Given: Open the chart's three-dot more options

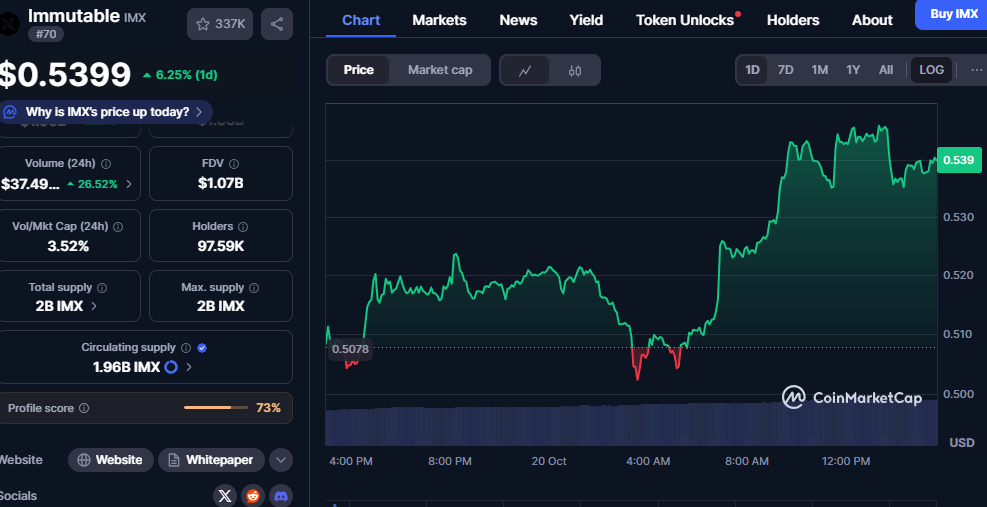Looking at the screenshot, I should [976, 70].
